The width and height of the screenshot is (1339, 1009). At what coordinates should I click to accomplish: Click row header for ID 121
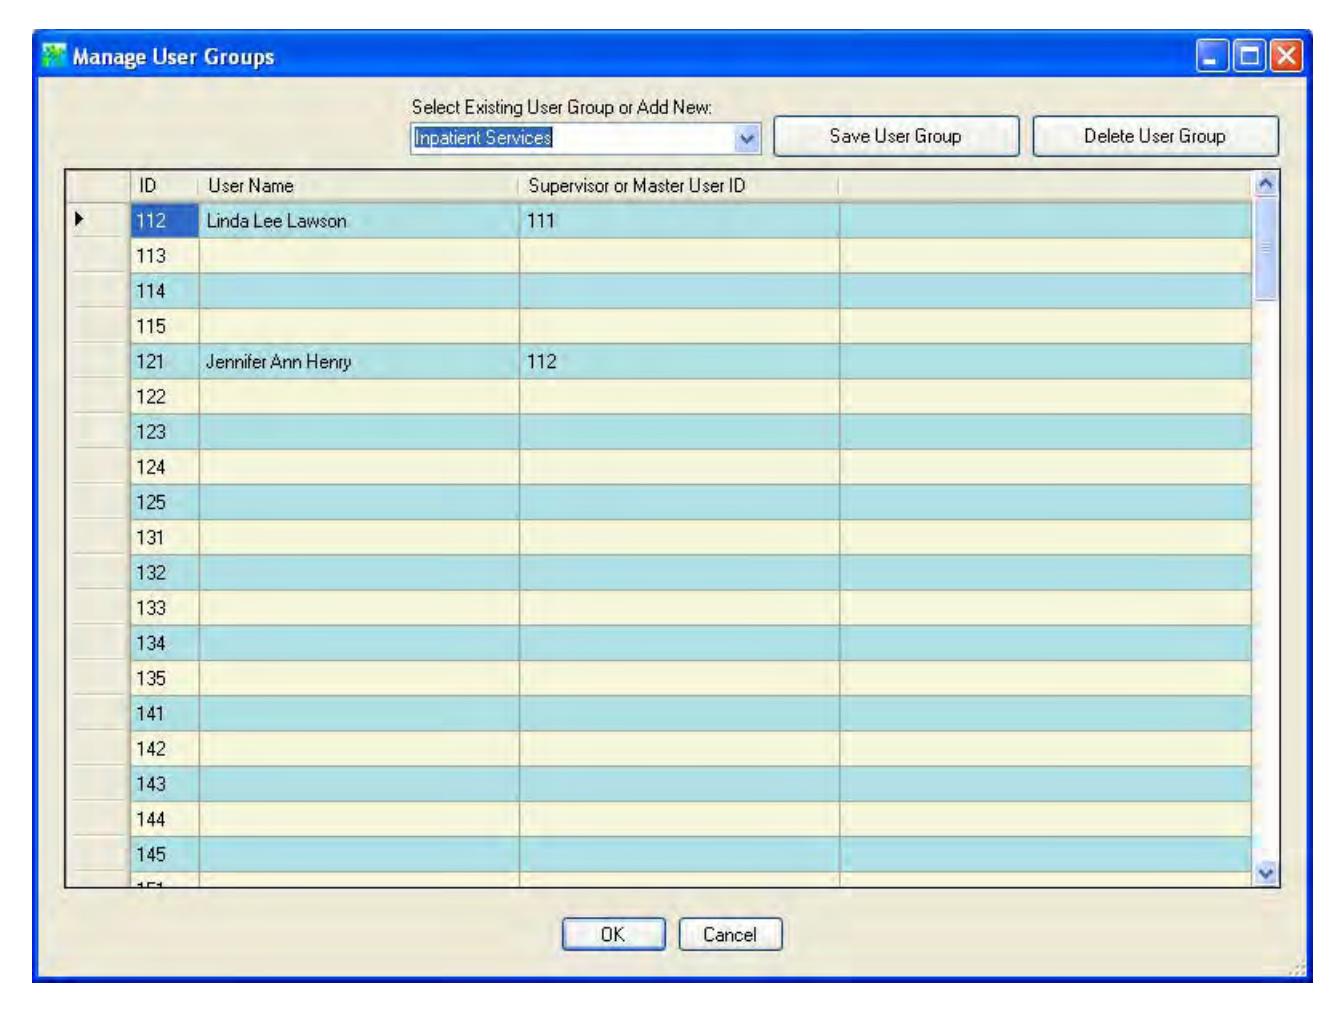[99, 362]
